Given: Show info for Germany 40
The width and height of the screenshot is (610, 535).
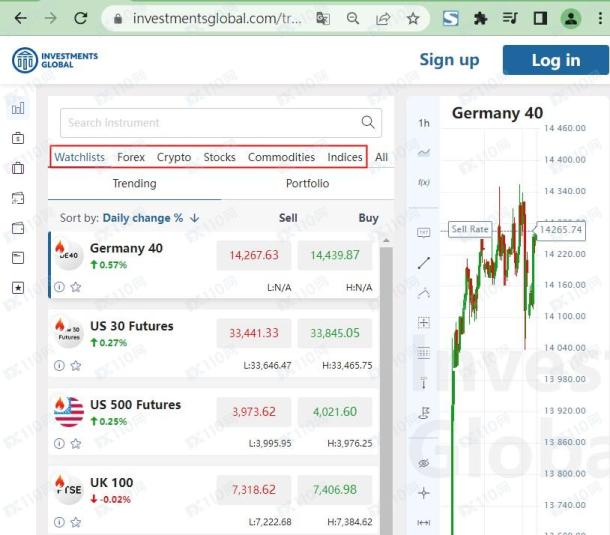Looking at the screenshot, I should (x=59, y=287).
